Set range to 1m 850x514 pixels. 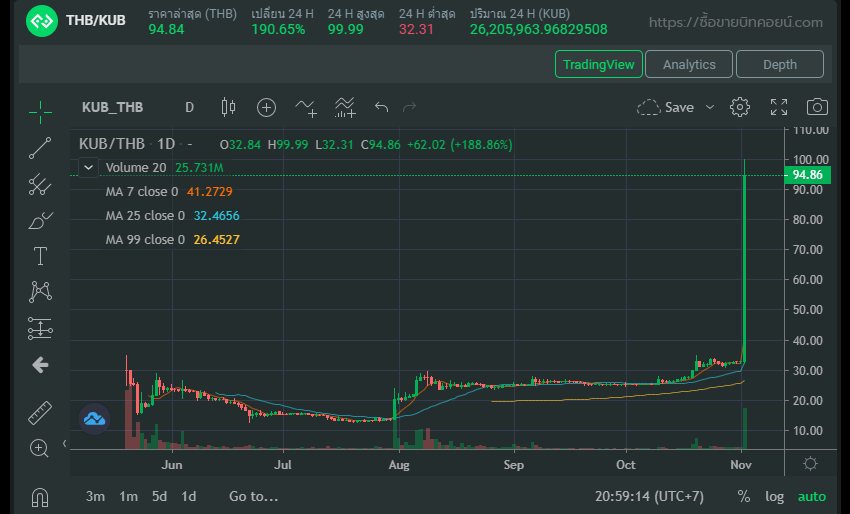click(128, 496)
